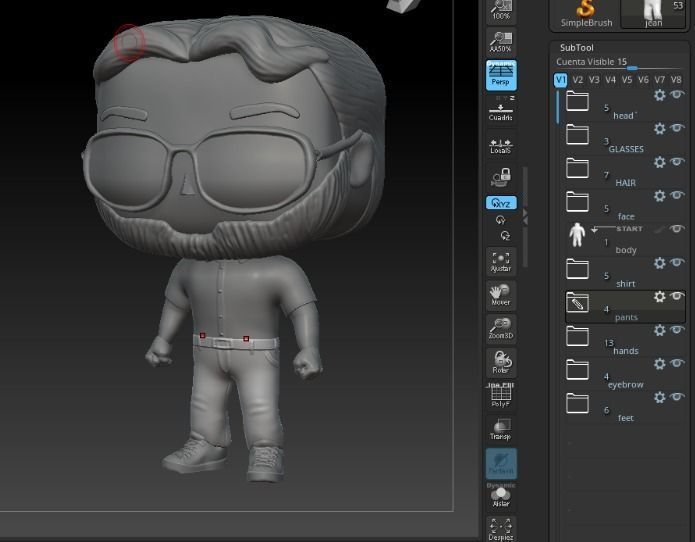Click the 100% actual size view button
The height and width of the screenshot is (542, 695).
tap(501, 10)
